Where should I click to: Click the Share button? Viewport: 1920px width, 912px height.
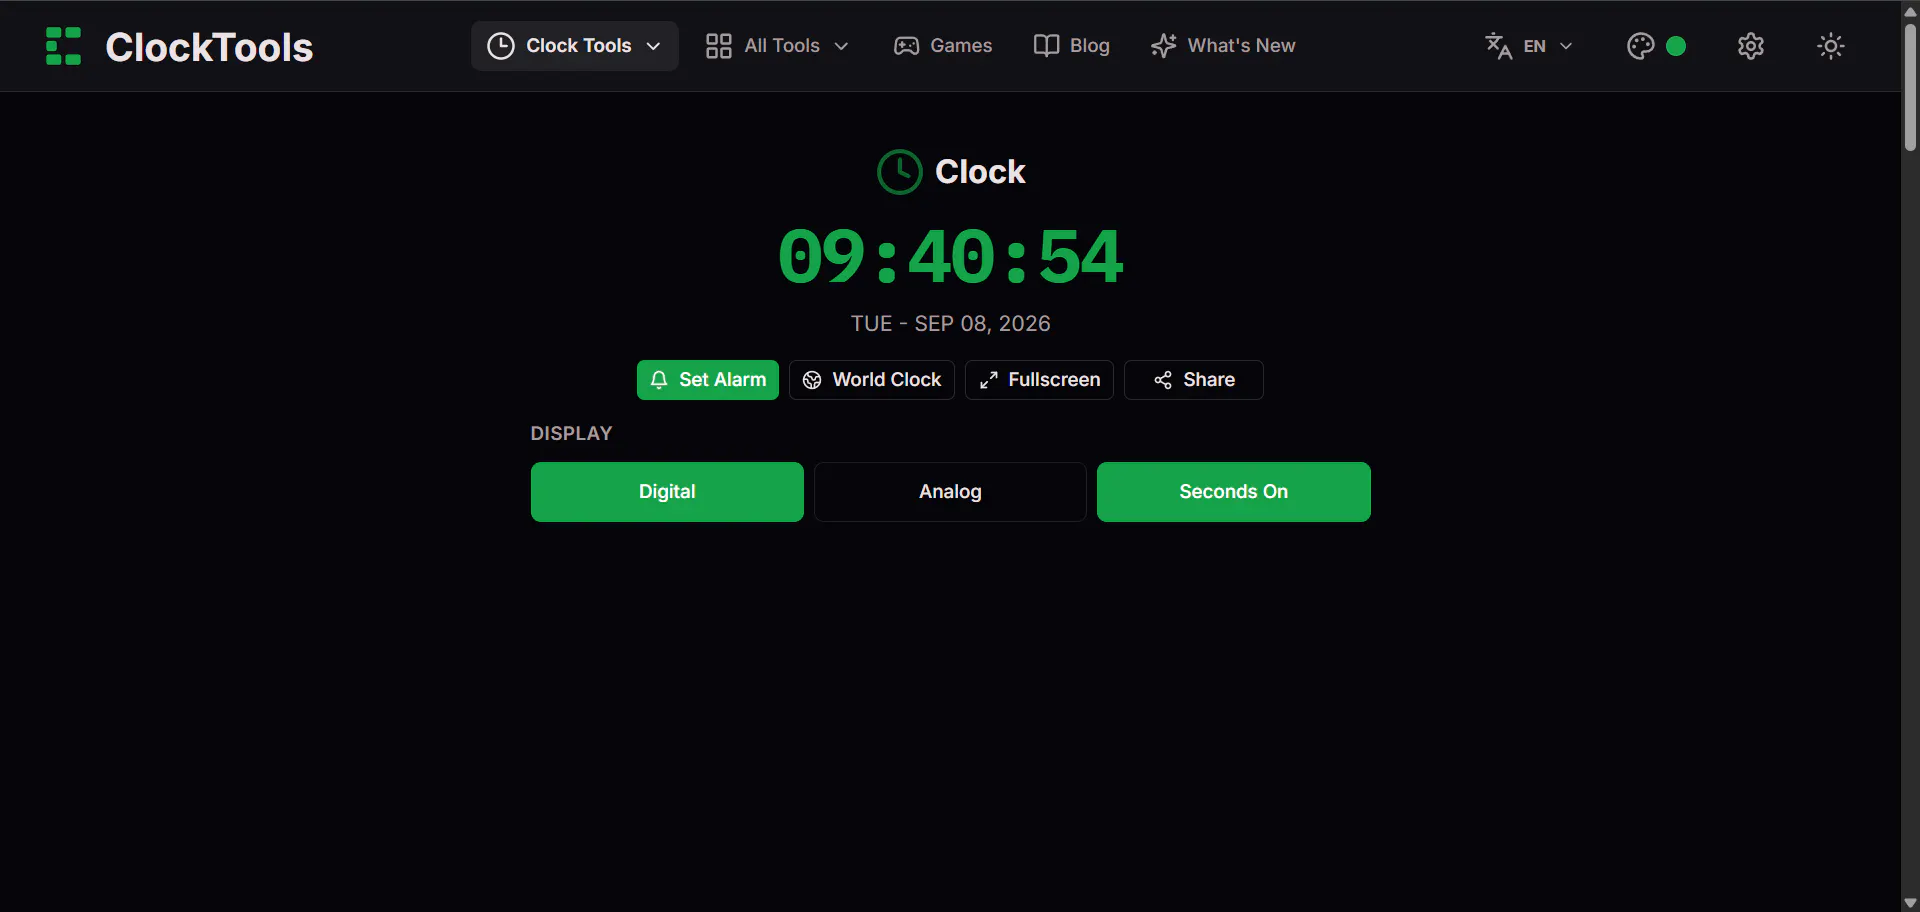(1194, 380)
